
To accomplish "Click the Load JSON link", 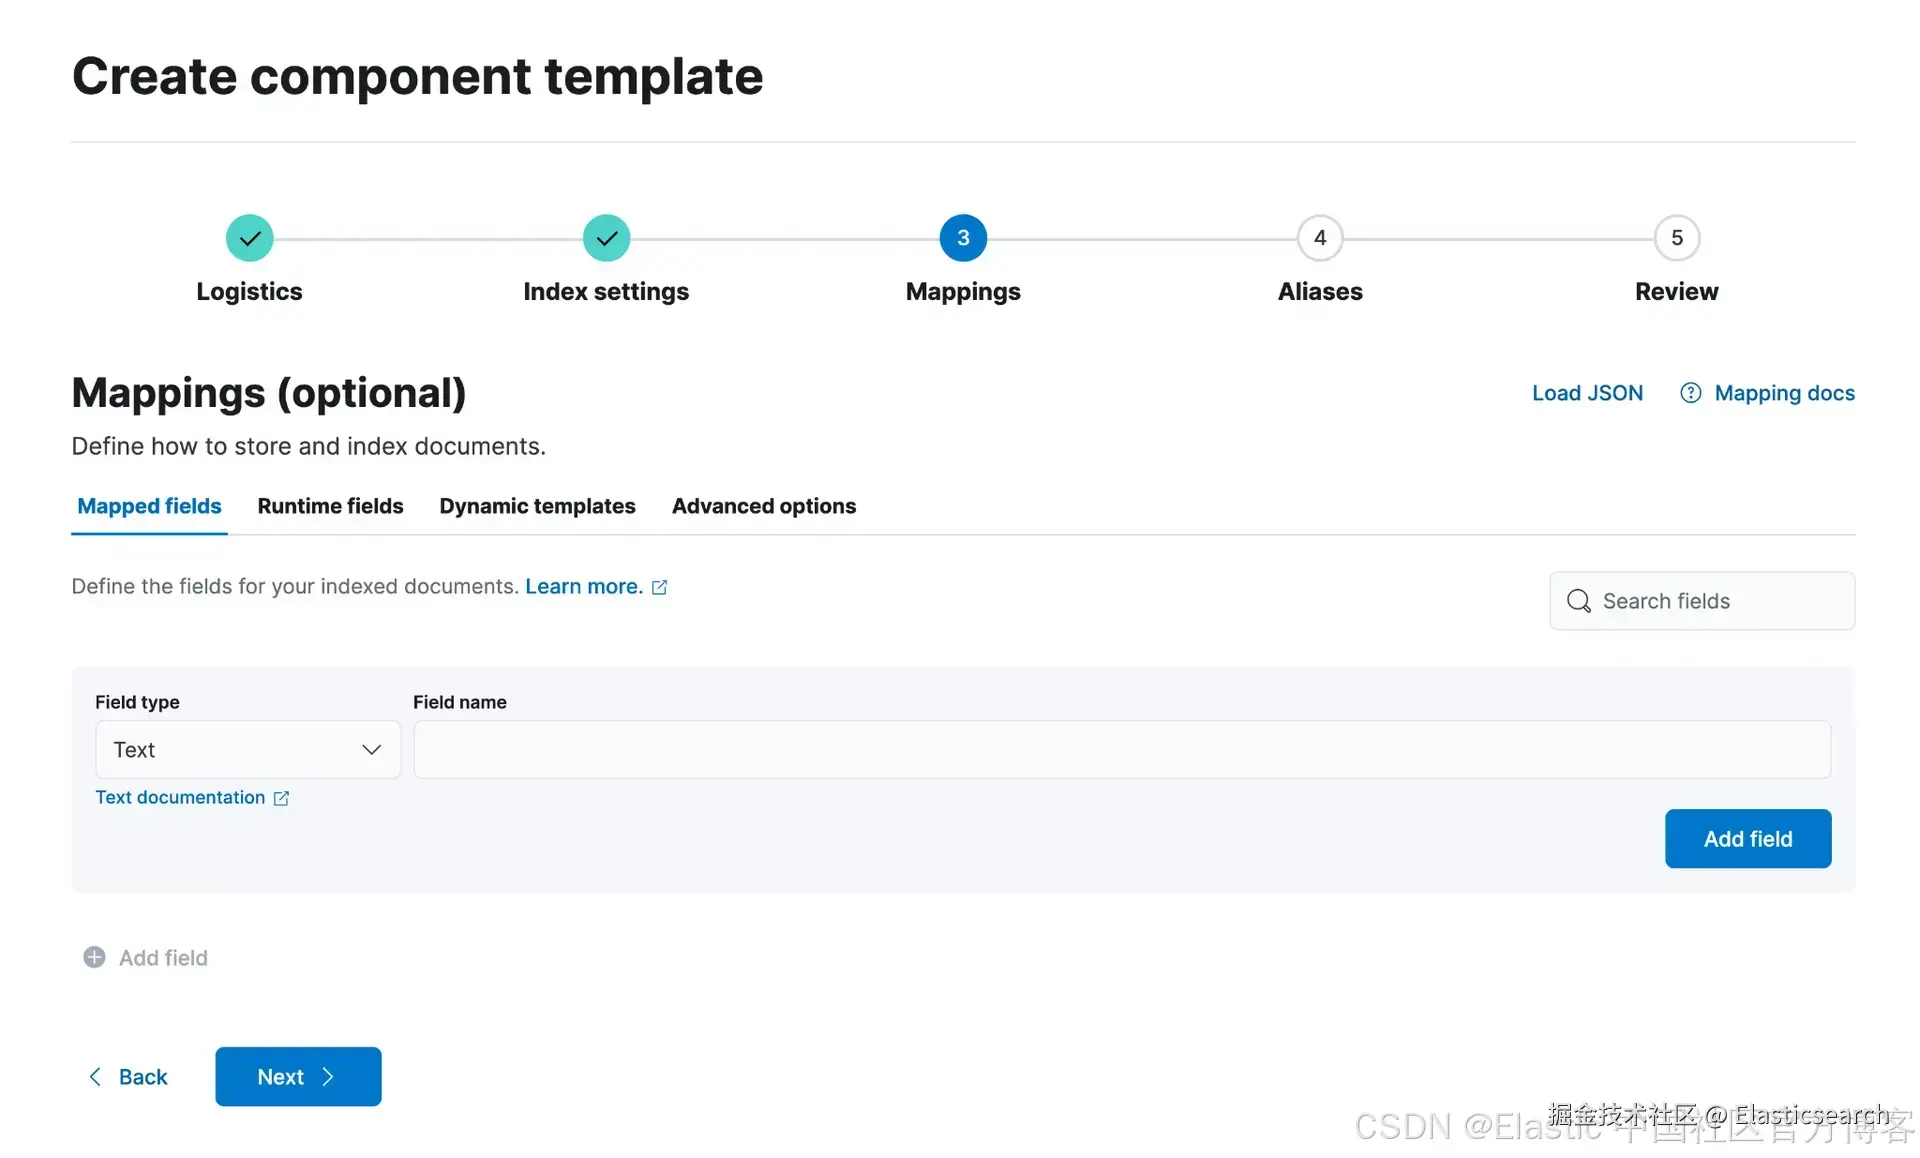I will [1587, 393].
